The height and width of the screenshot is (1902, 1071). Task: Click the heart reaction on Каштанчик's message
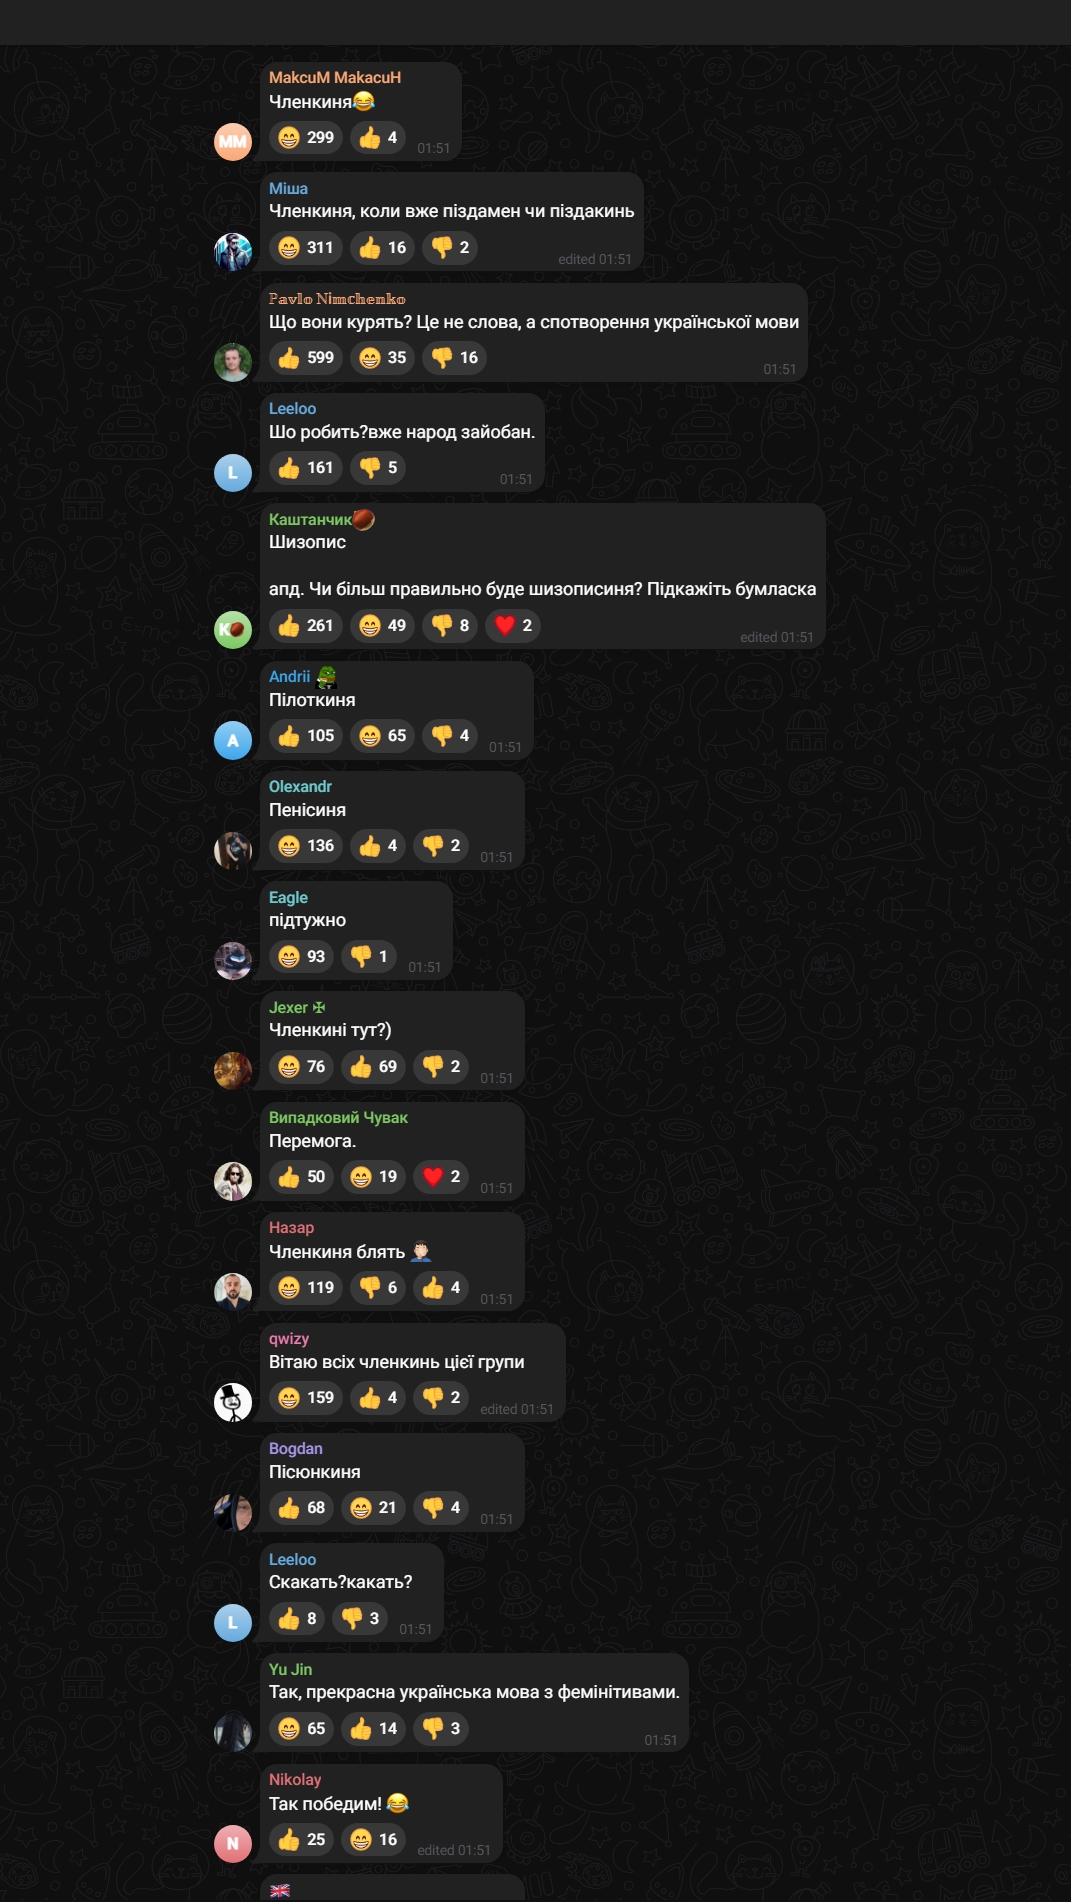pos(513,626)
